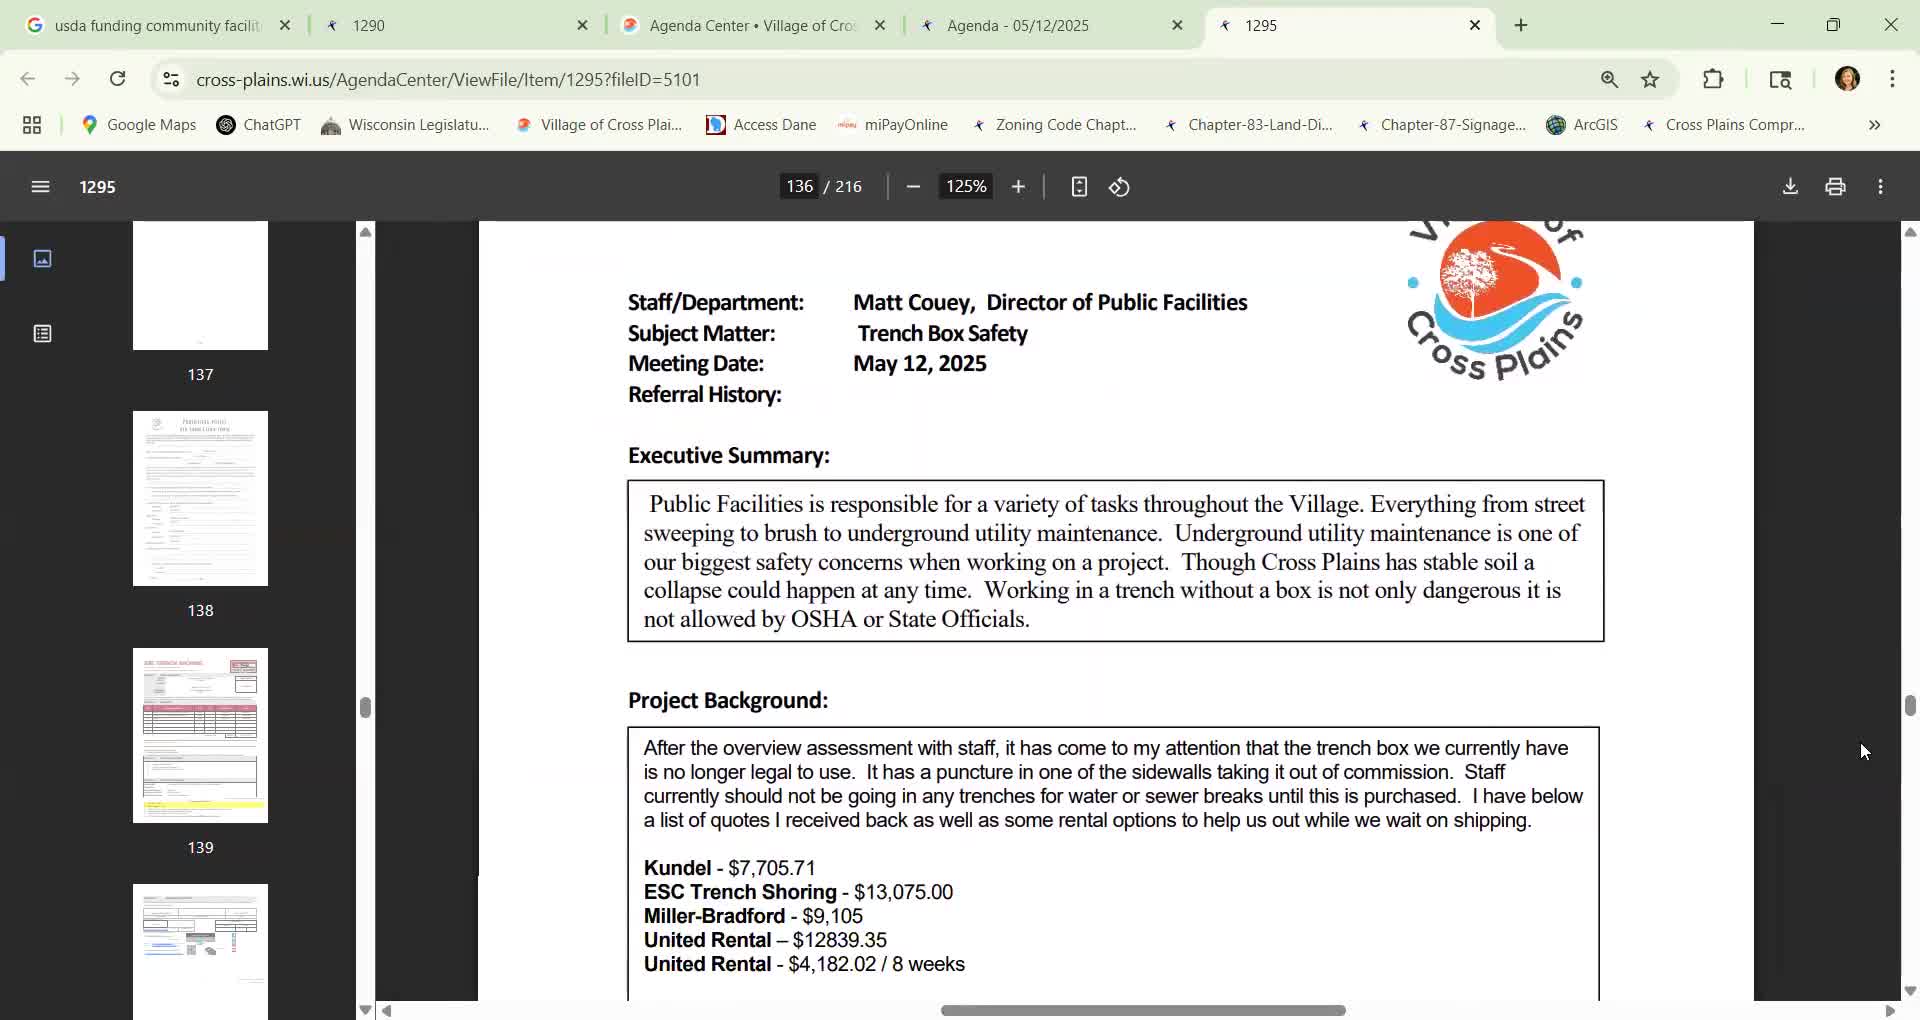The height and width of the screenshot is (1020, 1920).
Task: Click the horizontal scrollbar of the document
Action: [x=1142, y=1010]
